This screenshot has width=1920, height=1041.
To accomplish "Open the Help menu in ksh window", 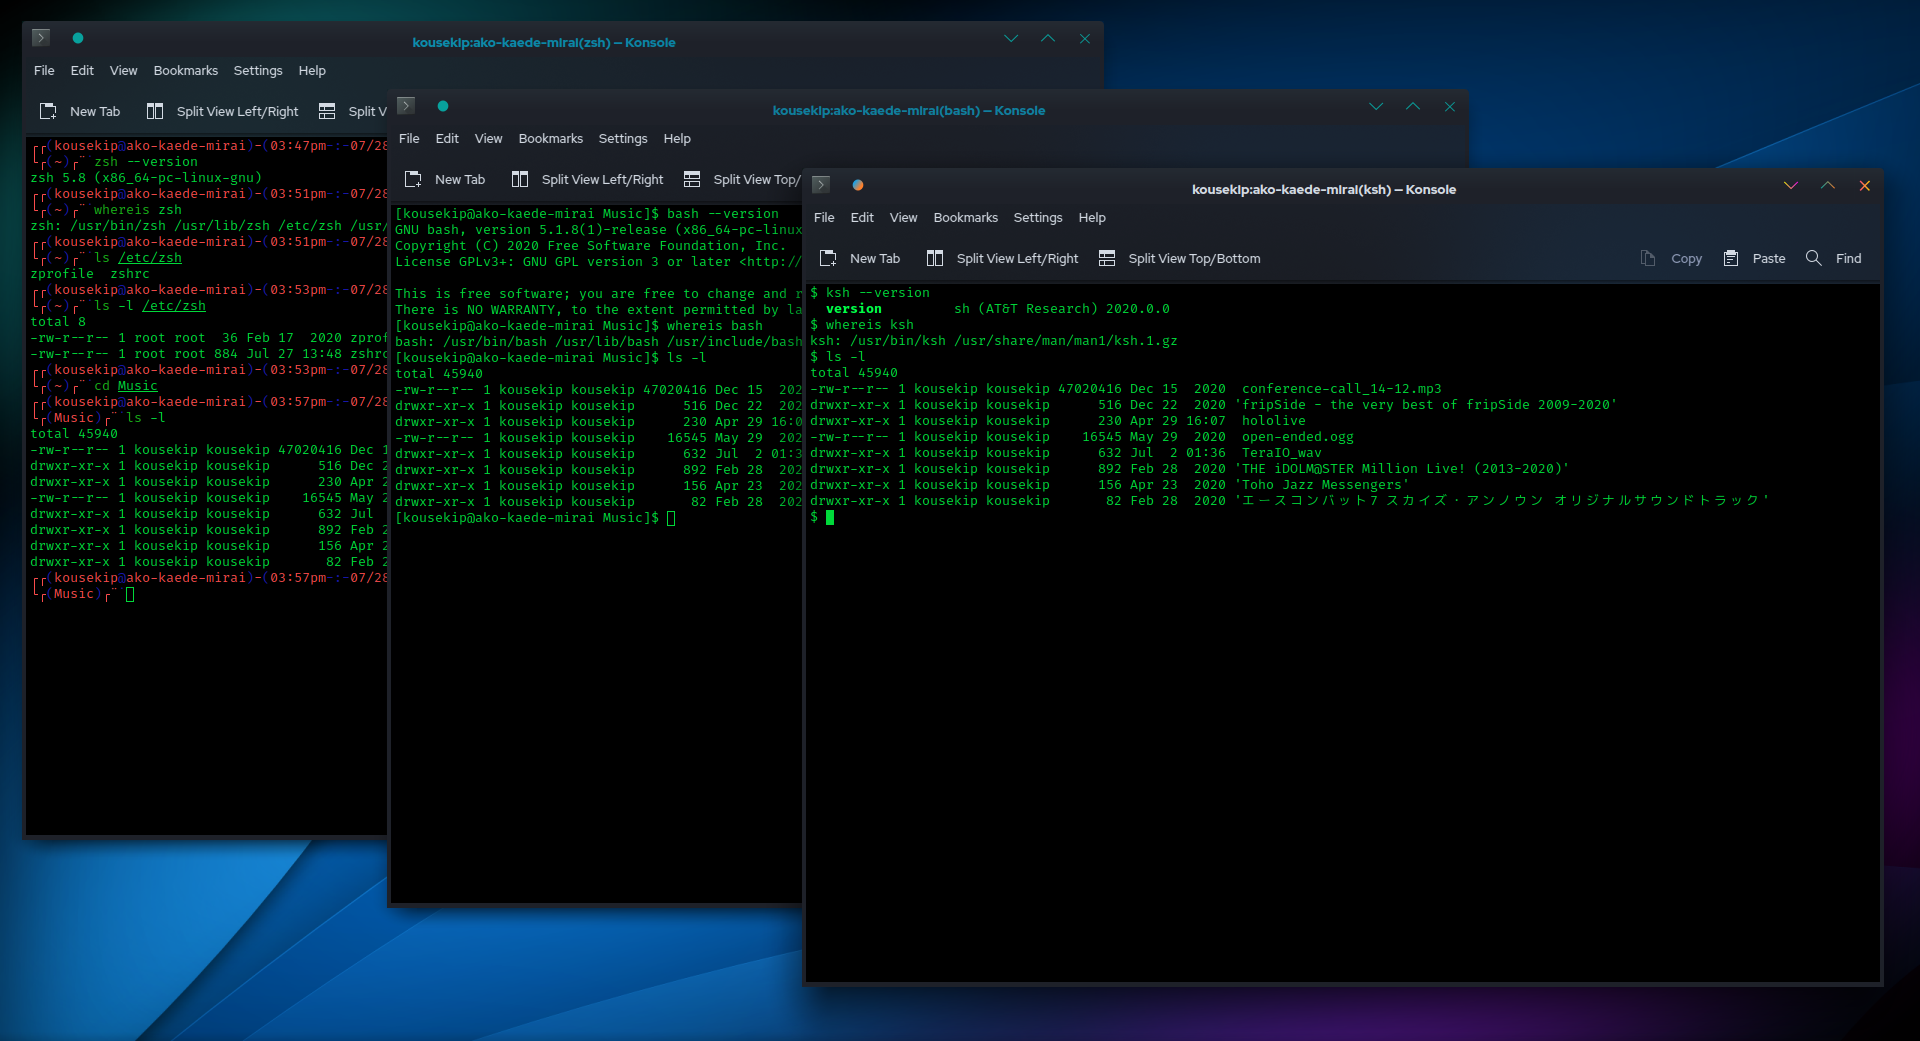I will 1092,217.
